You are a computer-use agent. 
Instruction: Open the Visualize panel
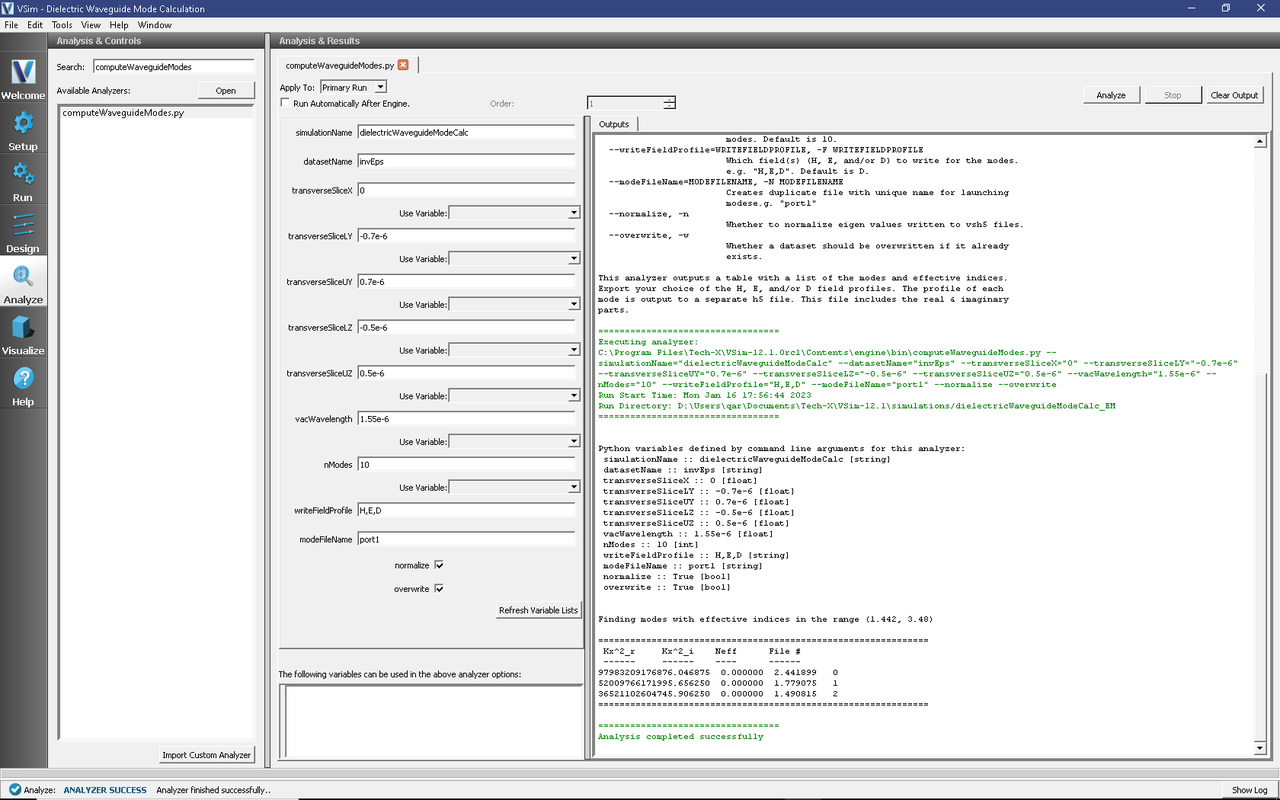[22, 334]
